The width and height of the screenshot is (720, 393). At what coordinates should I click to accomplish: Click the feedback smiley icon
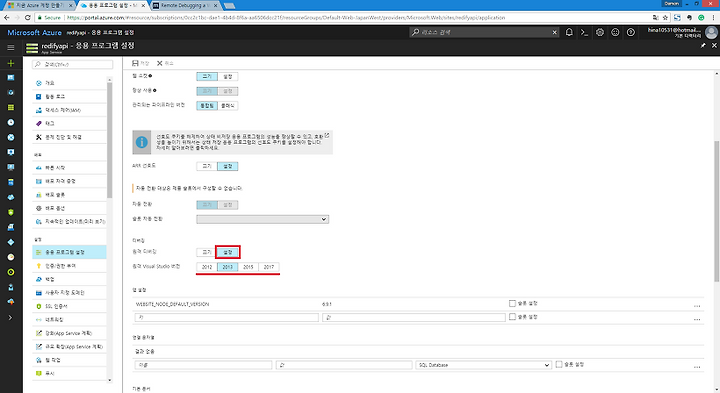click(615, 32)
